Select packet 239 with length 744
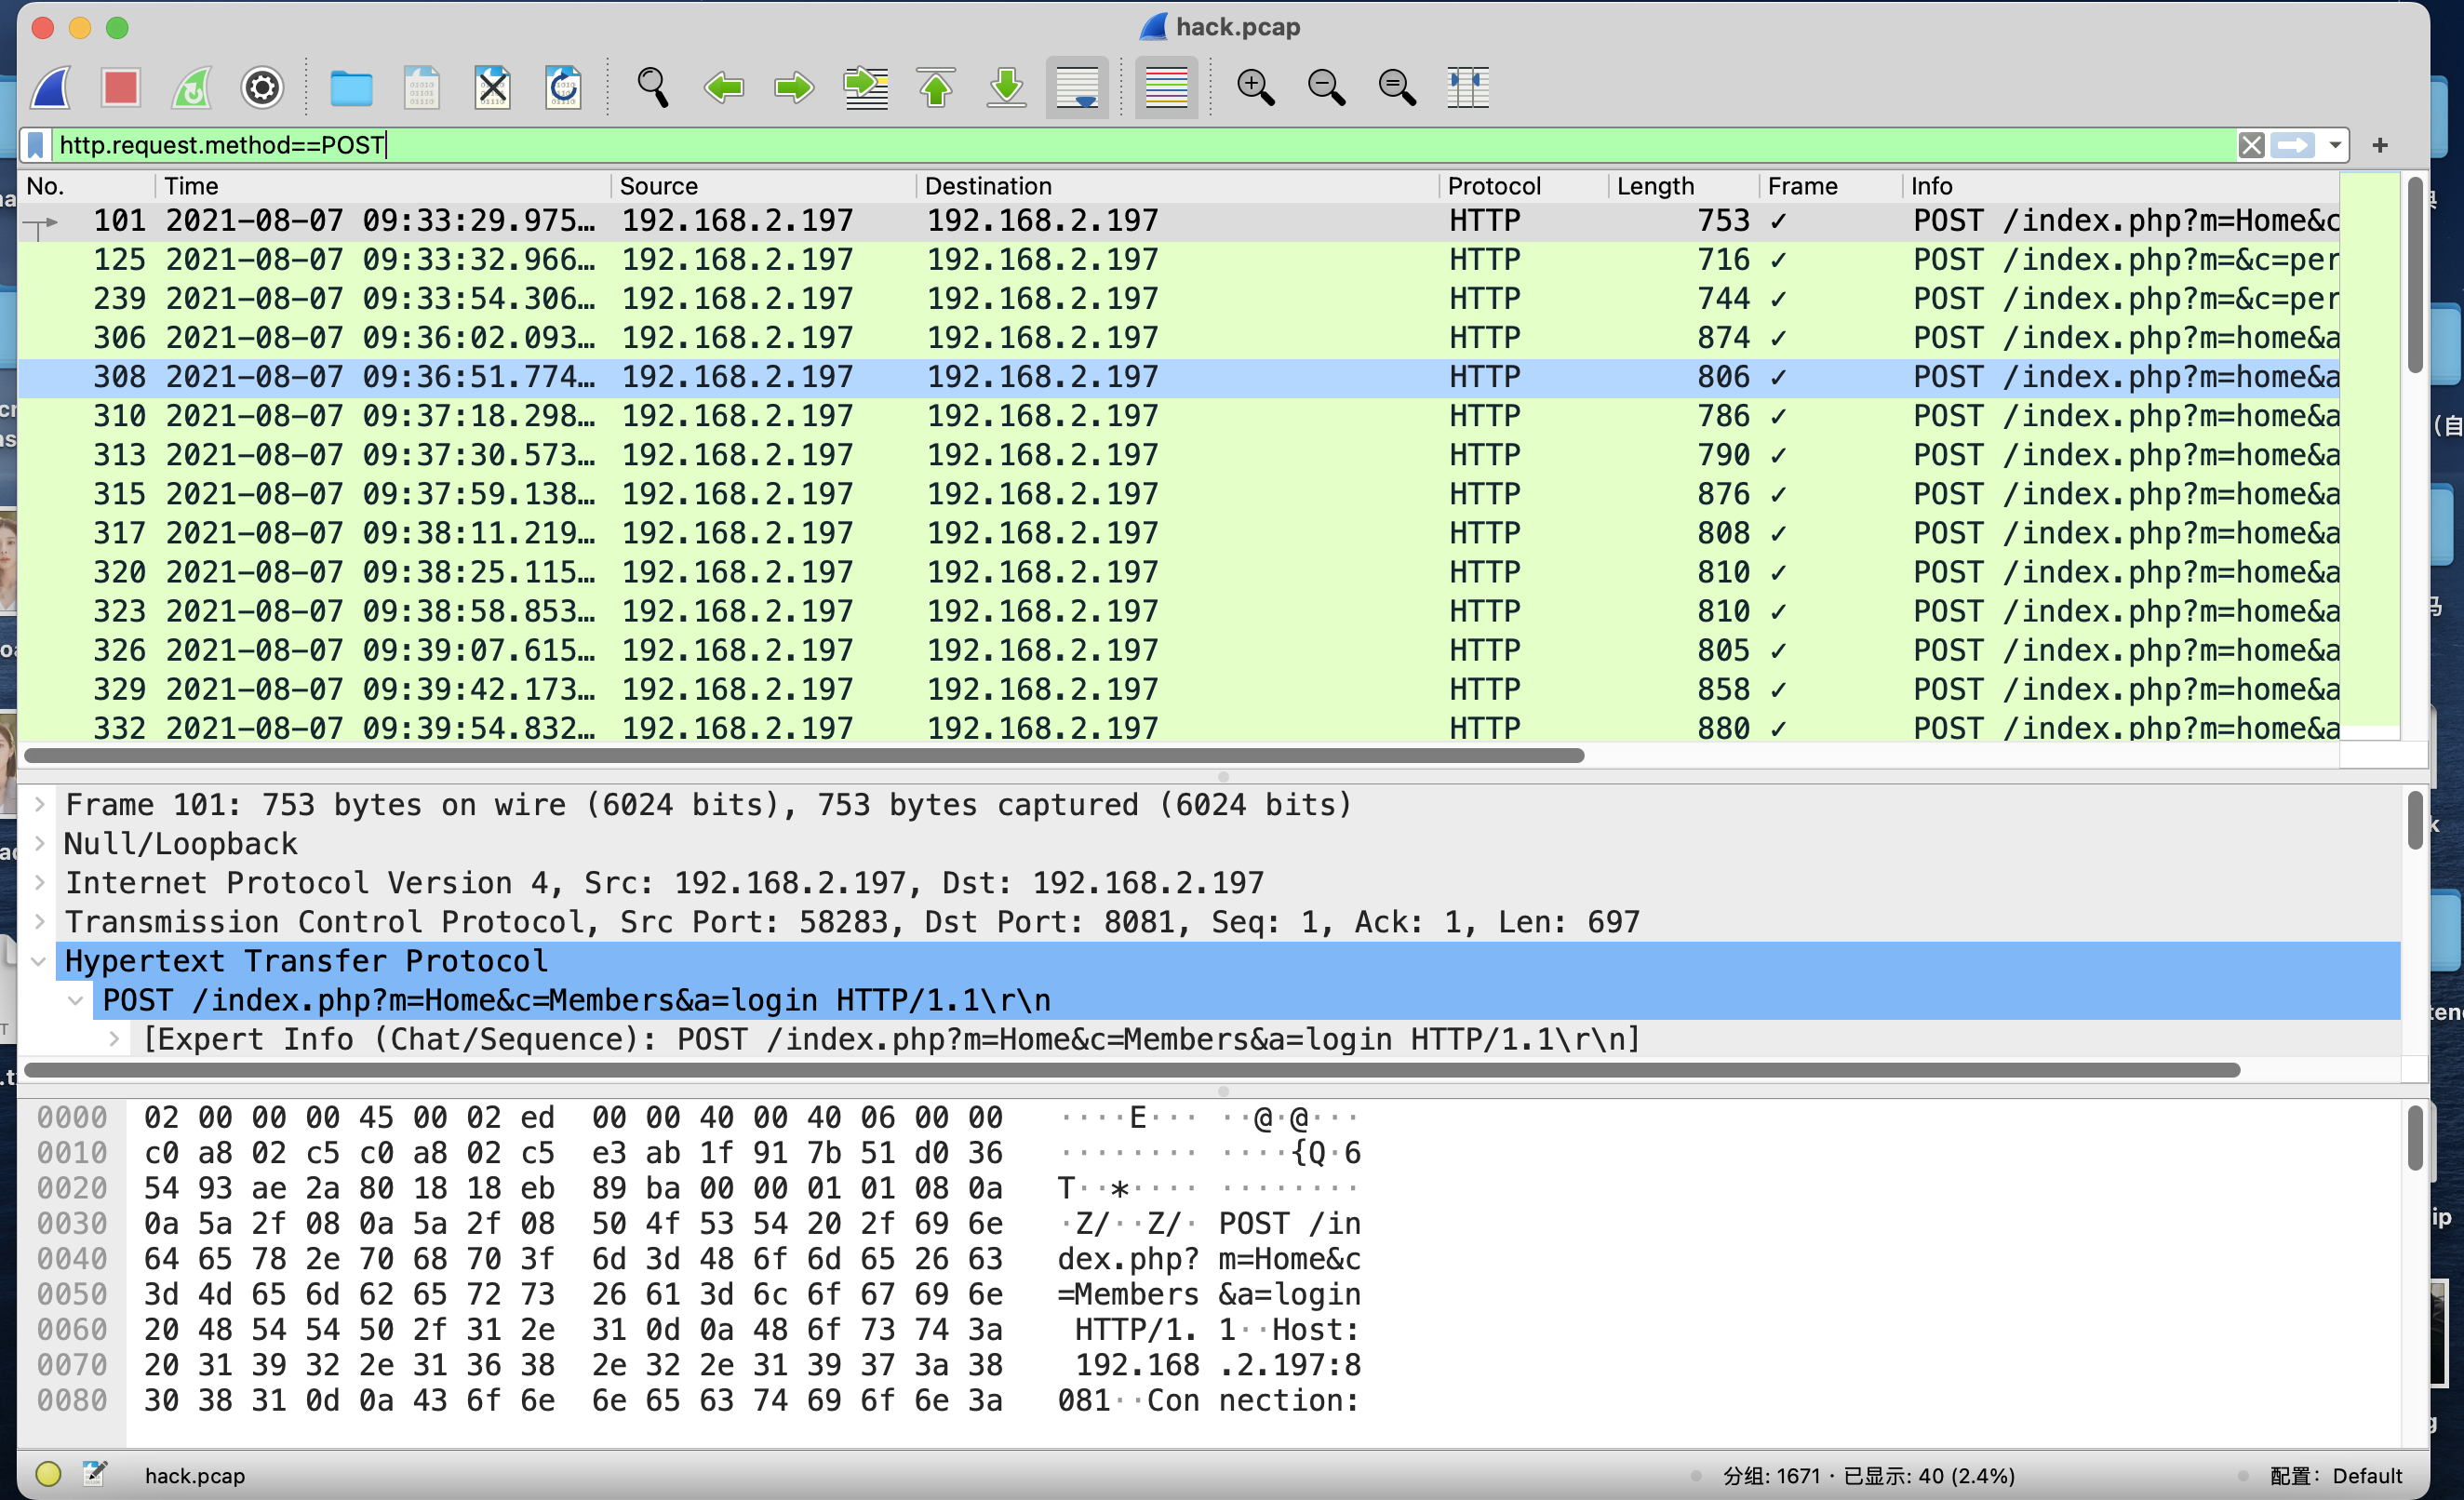The image size is (2464, 1500). (1179, 299)
